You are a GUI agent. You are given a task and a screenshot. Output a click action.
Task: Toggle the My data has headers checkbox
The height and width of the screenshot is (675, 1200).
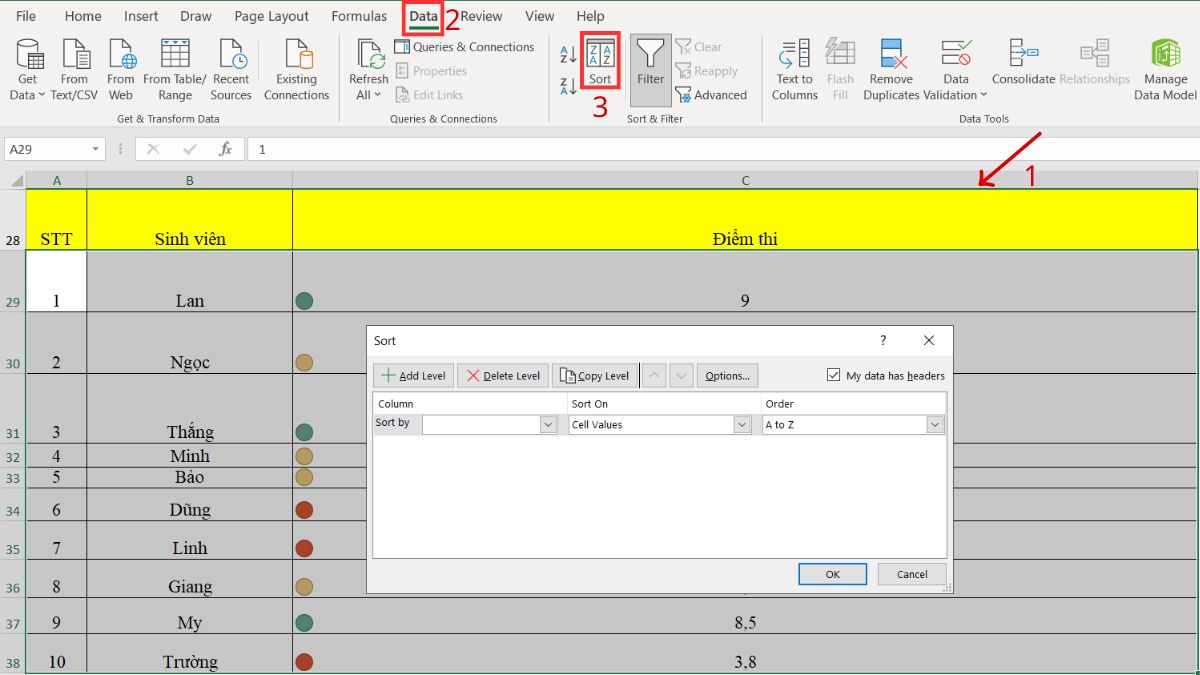point(834,375)
